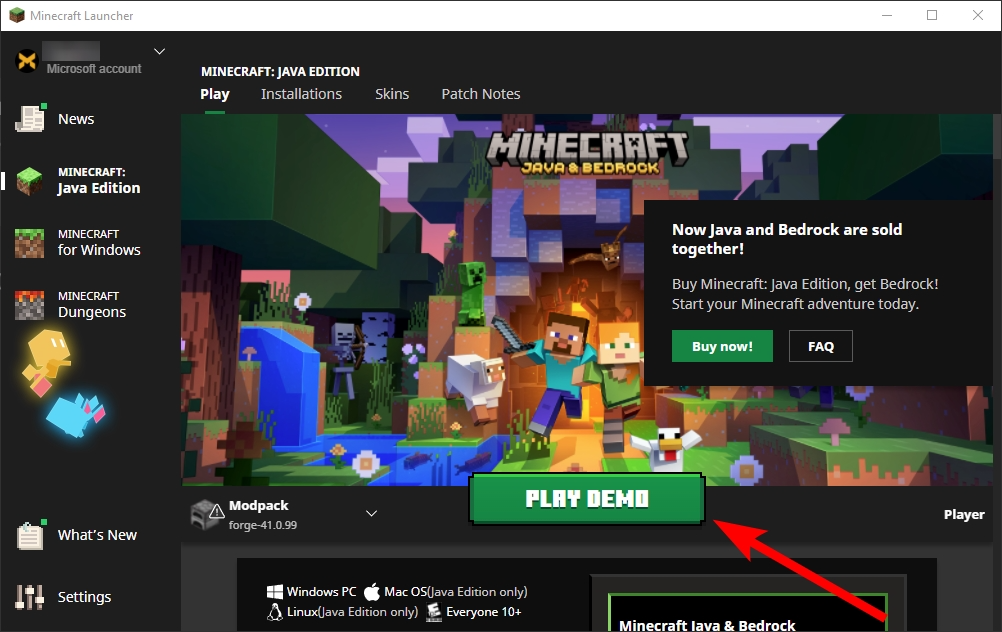1002x632 pixels.
Task: Maximize the Minecraft Launcher window
Action: (932, 15)
